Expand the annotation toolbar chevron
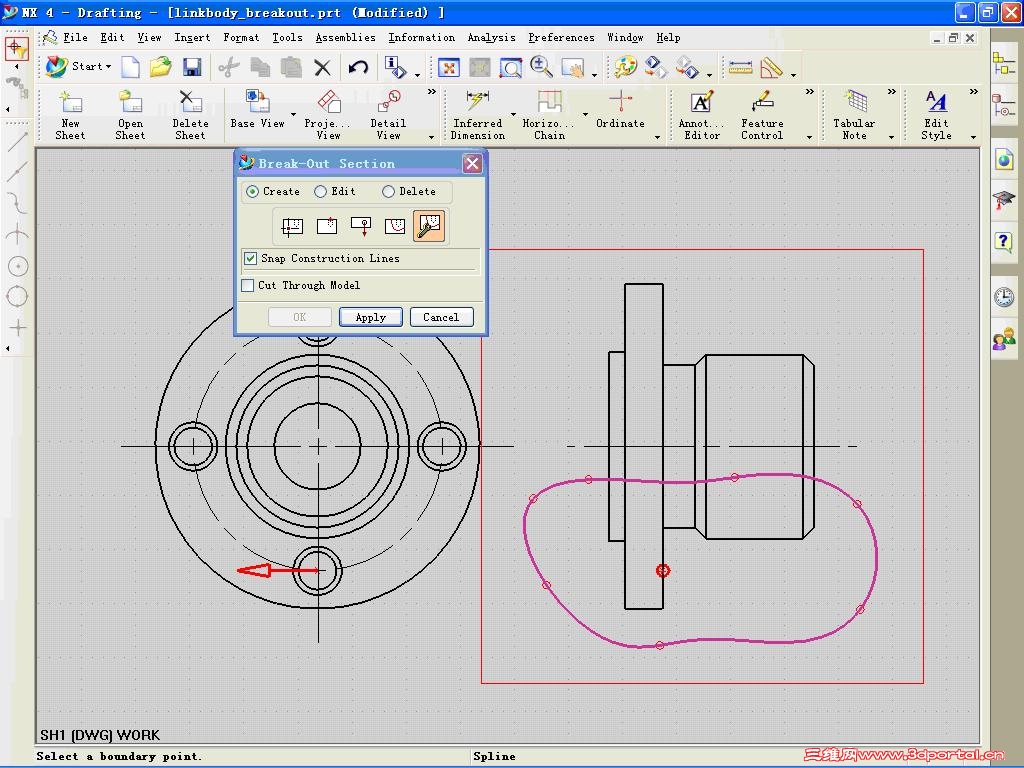 (810, 92)
